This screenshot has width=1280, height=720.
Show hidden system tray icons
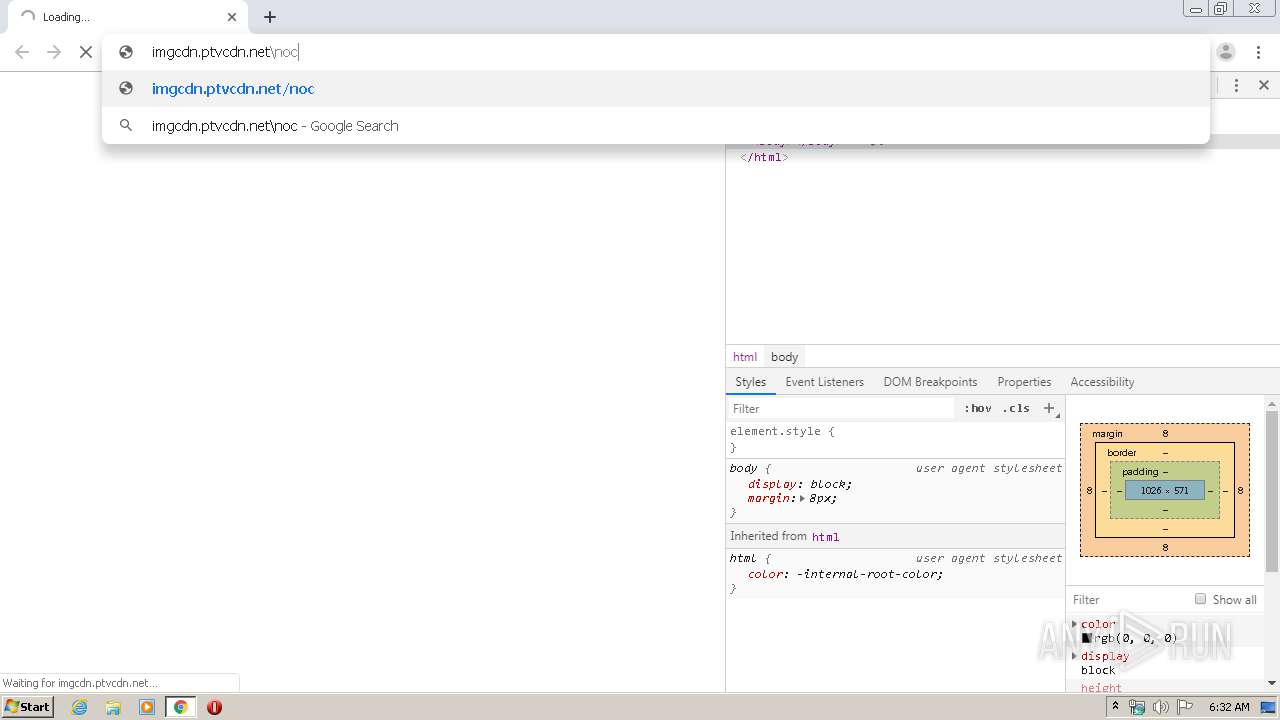pos(1115,707)
